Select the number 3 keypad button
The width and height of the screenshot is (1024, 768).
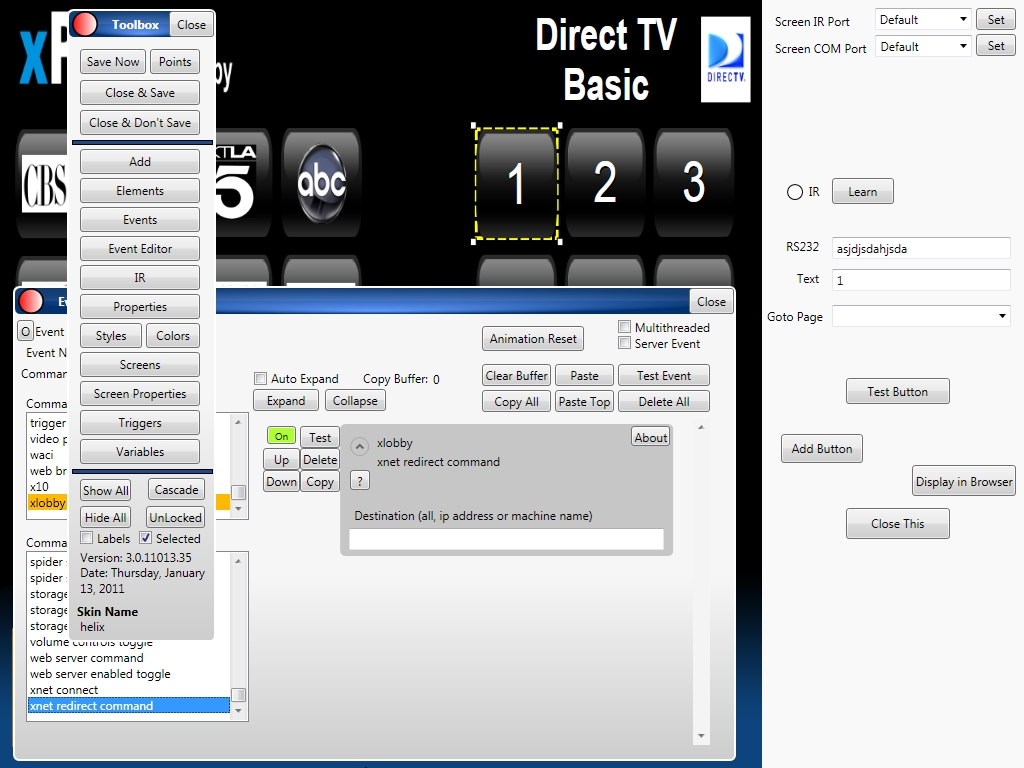[x=694, y=184]
